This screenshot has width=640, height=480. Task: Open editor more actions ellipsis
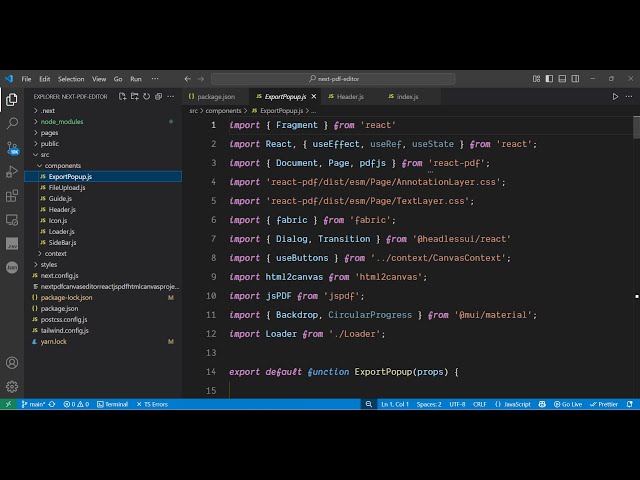(x=629, y=97)
